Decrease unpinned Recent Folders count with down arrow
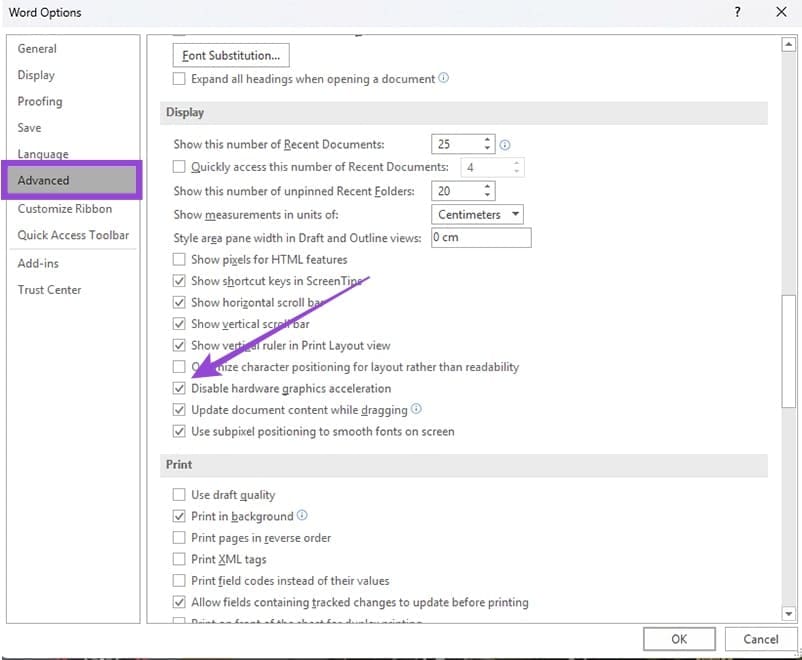802x660 pixels. coord(487,195)
